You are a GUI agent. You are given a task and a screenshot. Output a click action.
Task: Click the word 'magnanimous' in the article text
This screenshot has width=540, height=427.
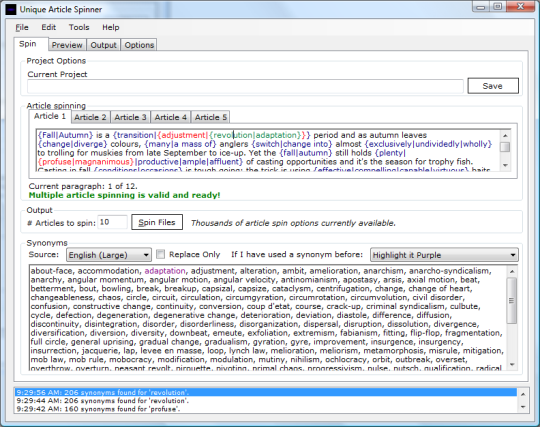coord(103,162)
